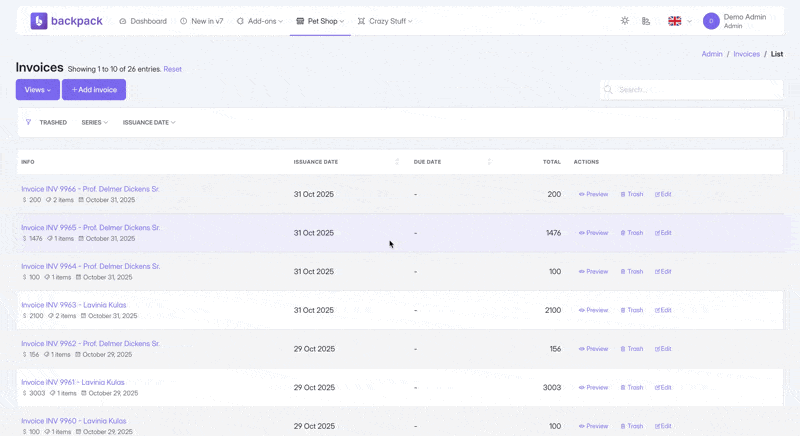Open language selector UK flag
Viewport: 800px width, 436px height.
674,21
